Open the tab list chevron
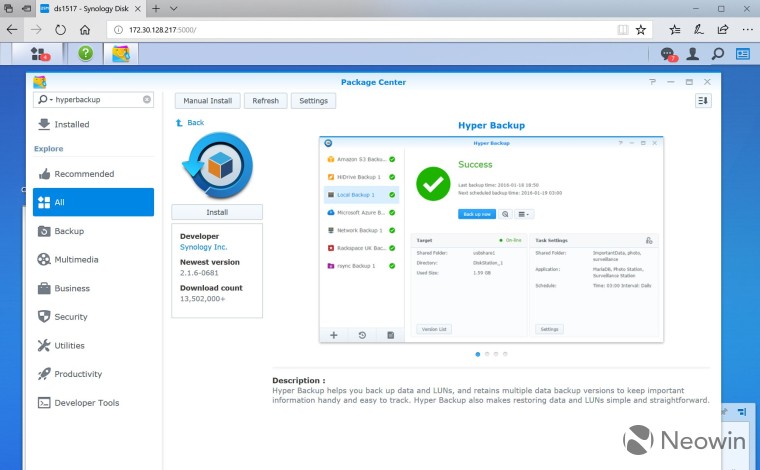 point(174,9)
